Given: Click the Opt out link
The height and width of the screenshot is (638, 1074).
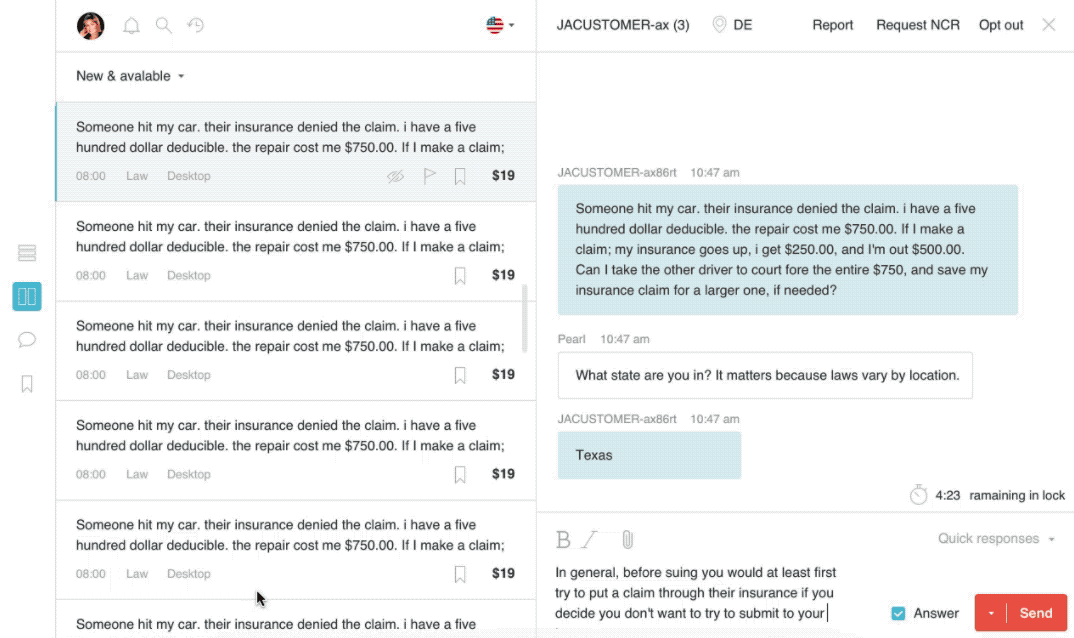Looking at the screenshot, I should [1001, 25].
